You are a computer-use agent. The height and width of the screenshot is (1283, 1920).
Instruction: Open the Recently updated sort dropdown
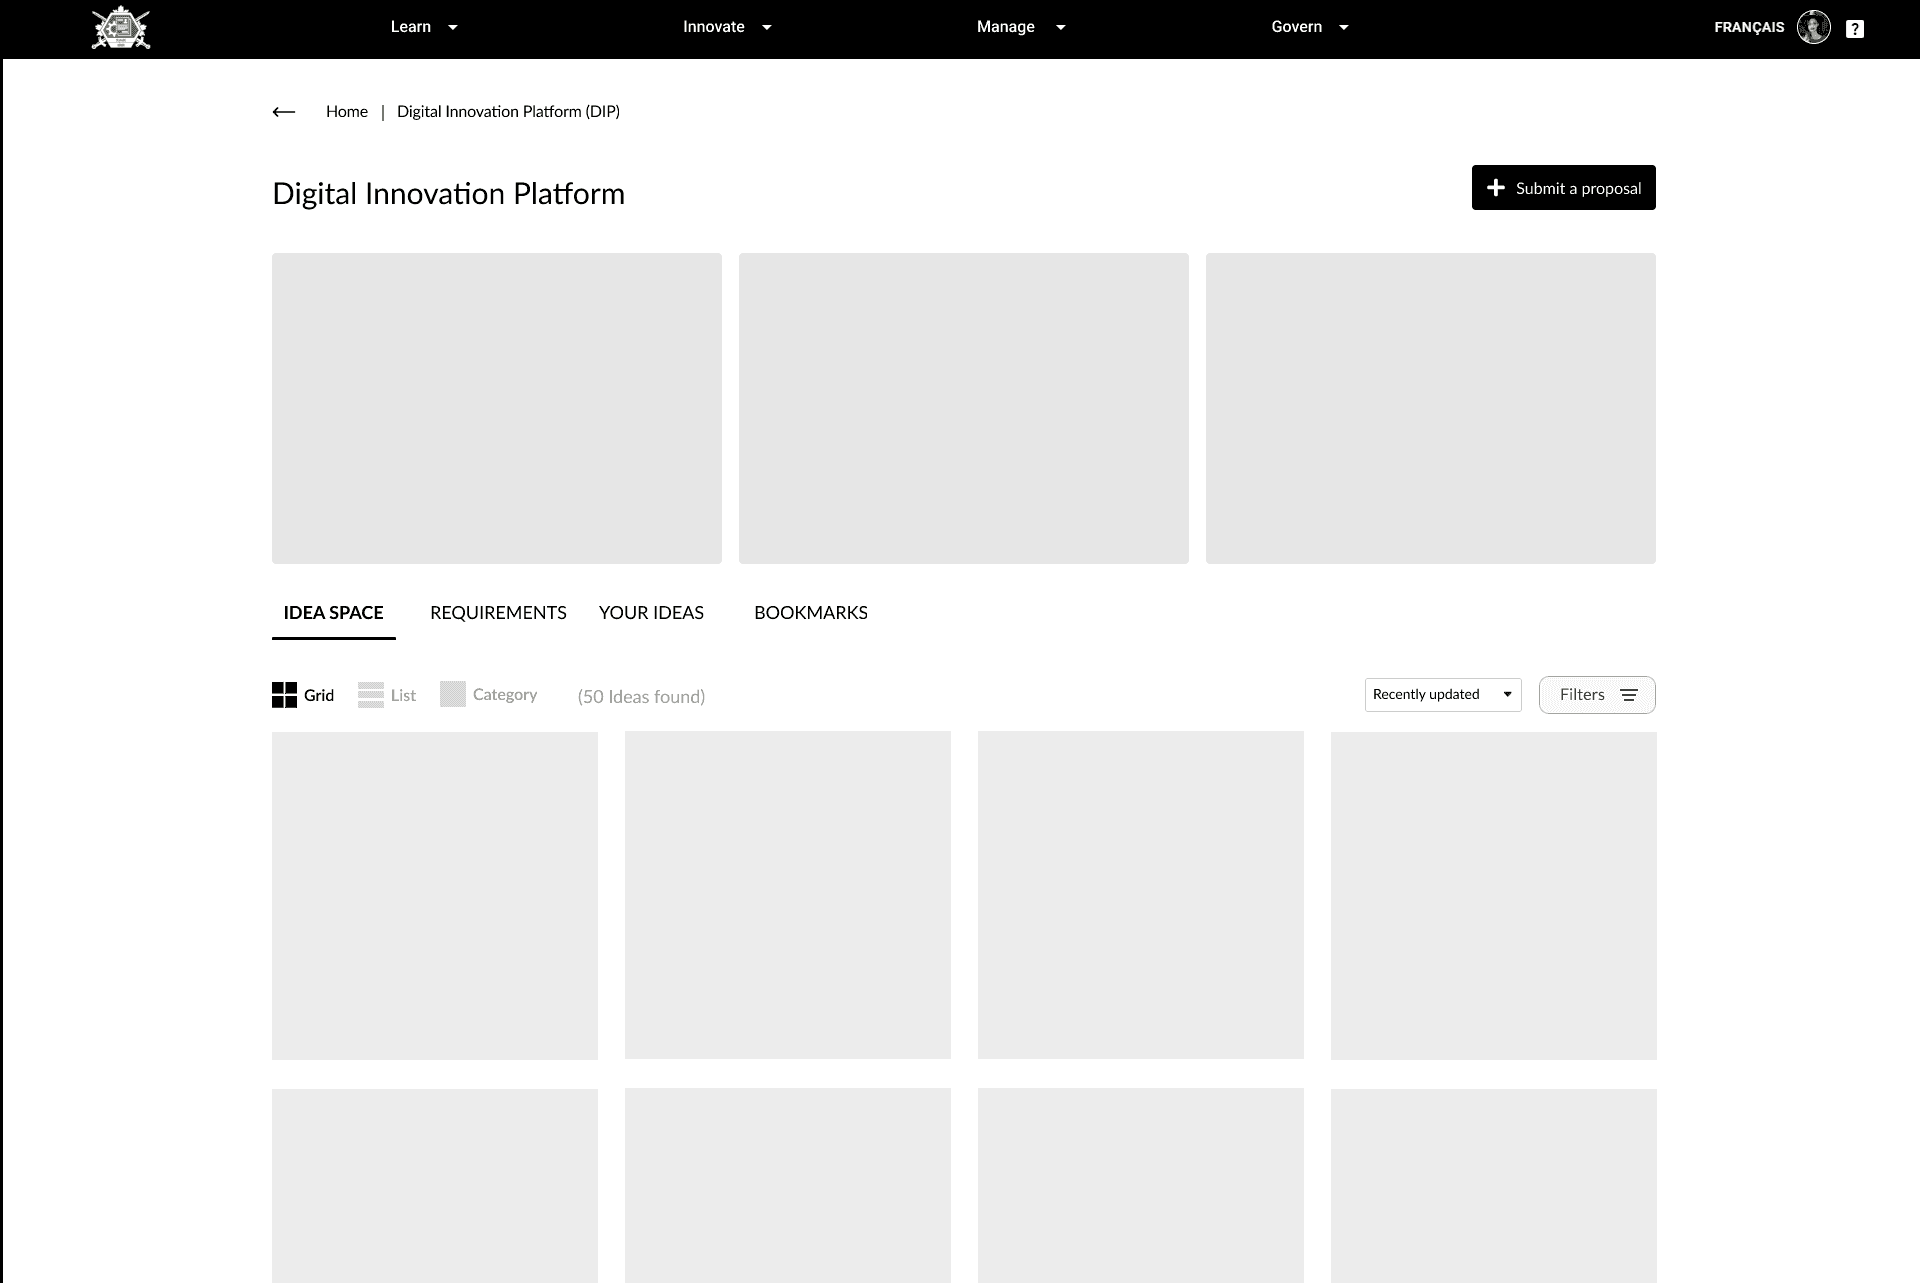[x=1443, y=695]
